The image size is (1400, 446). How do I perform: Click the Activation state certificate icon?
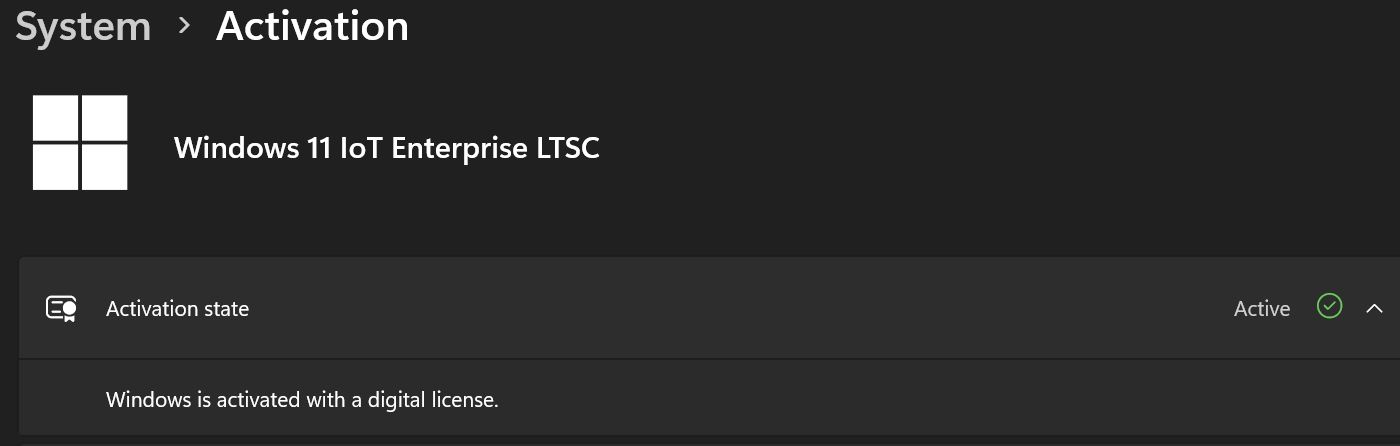(x=61, y=309)
